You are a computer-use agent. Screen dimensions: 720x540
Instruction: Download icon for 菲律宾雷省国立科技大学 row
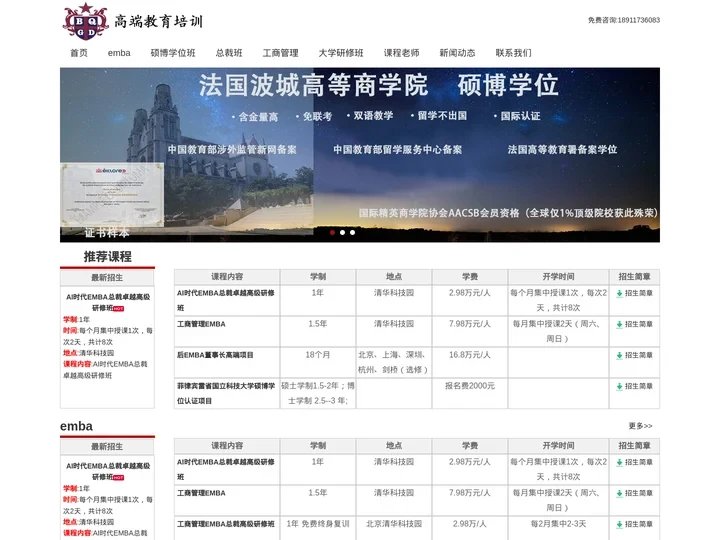619,387
